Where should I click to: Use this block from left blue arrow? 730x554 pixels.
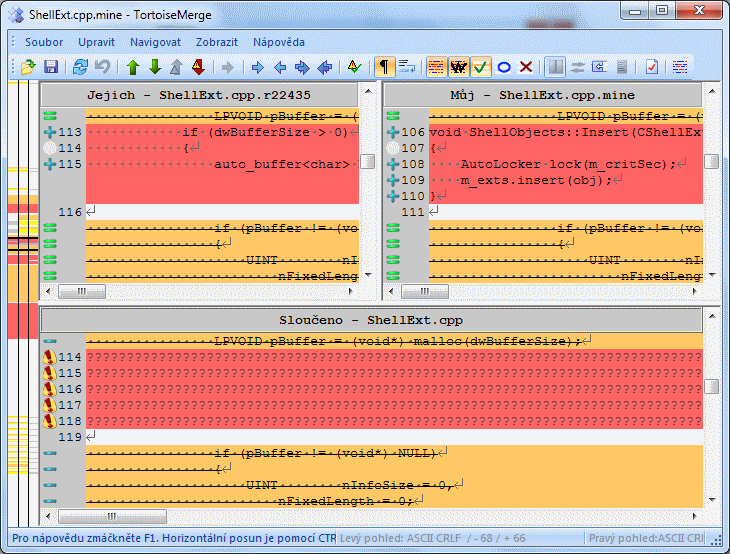click(280, 68)
